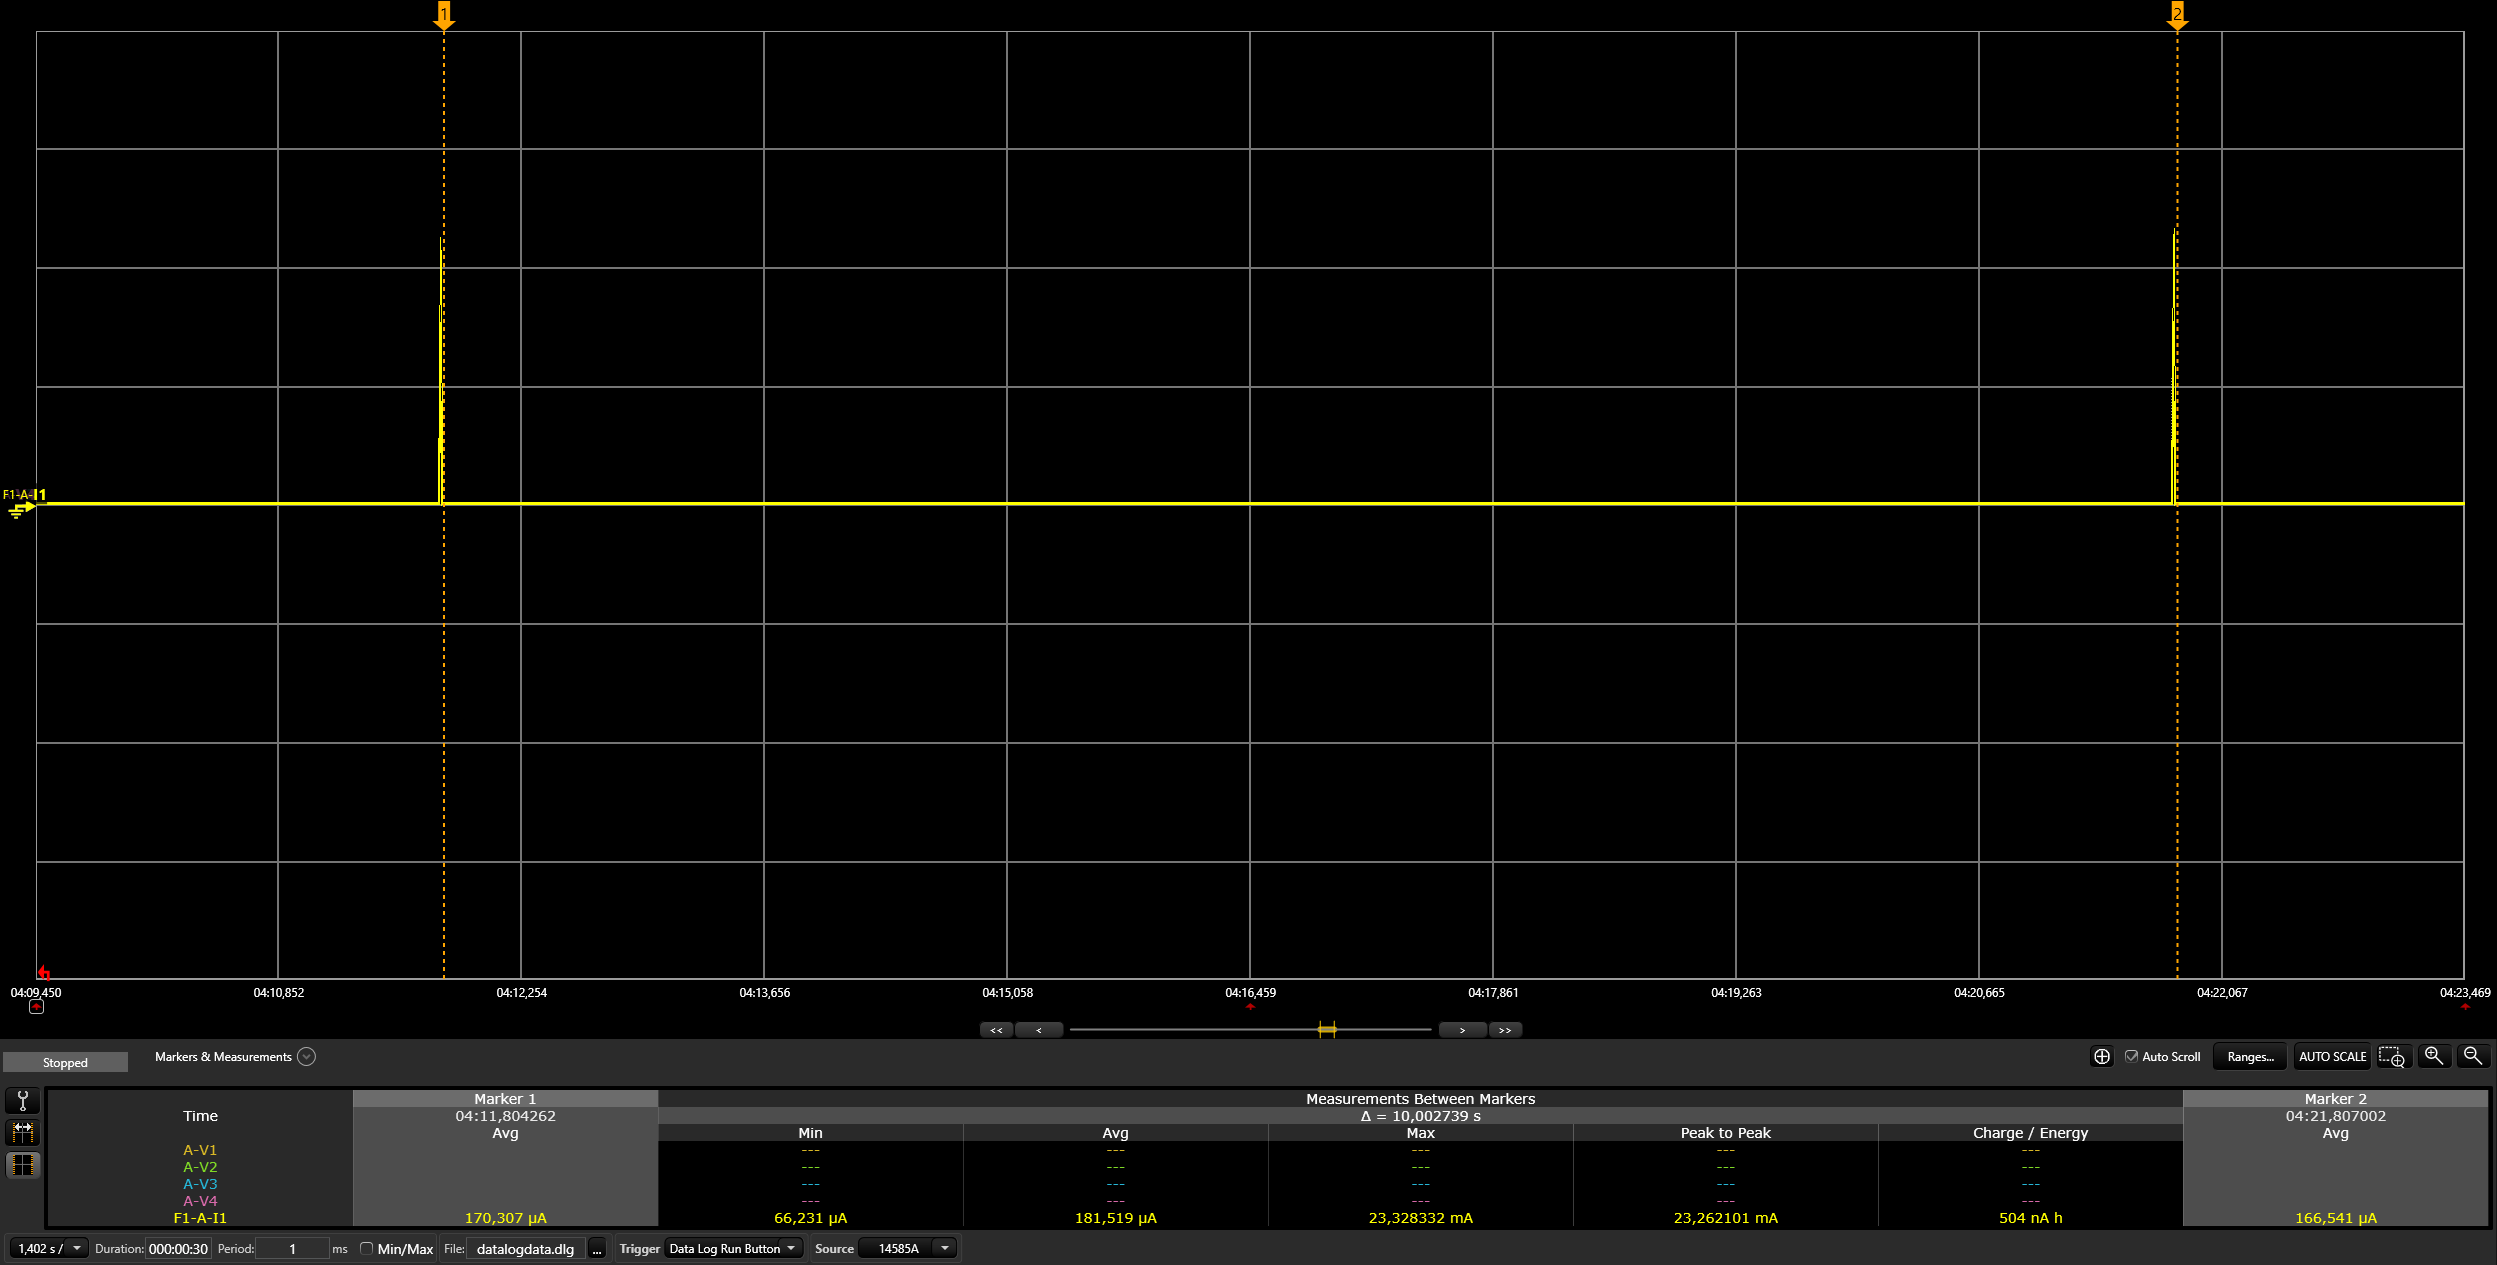Image resolution: width=2497 pixels, height=1265 pixels.
Task: Click Marker 2 average 166,541 µA
Action: point(2335,1218)
